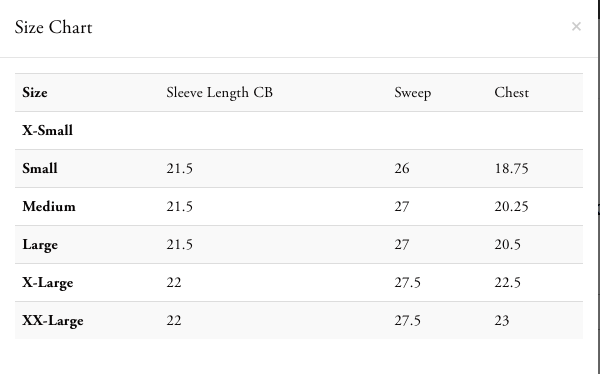Select the Chest column header
The height and width of the screenshot is (374, 600).
pos(511,92)
